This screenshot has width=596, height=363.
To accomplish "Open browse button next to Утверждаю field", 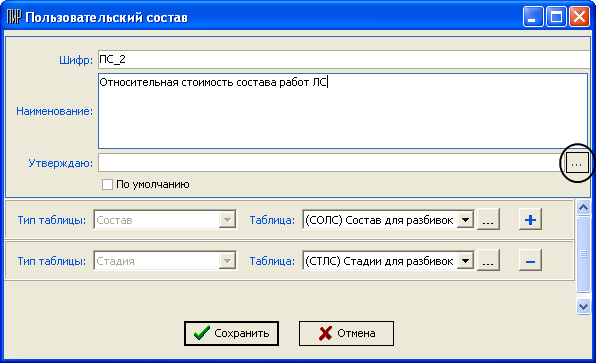I will pyautogui.click(x=577, y=163).
